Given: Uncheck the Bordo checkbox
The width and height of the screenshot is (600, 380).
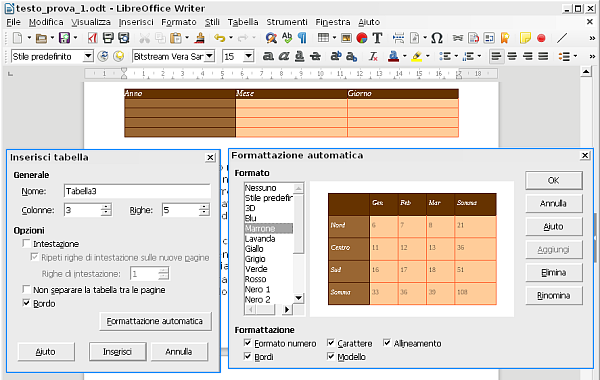Looking at the screenshot, I should coord(26,303).
